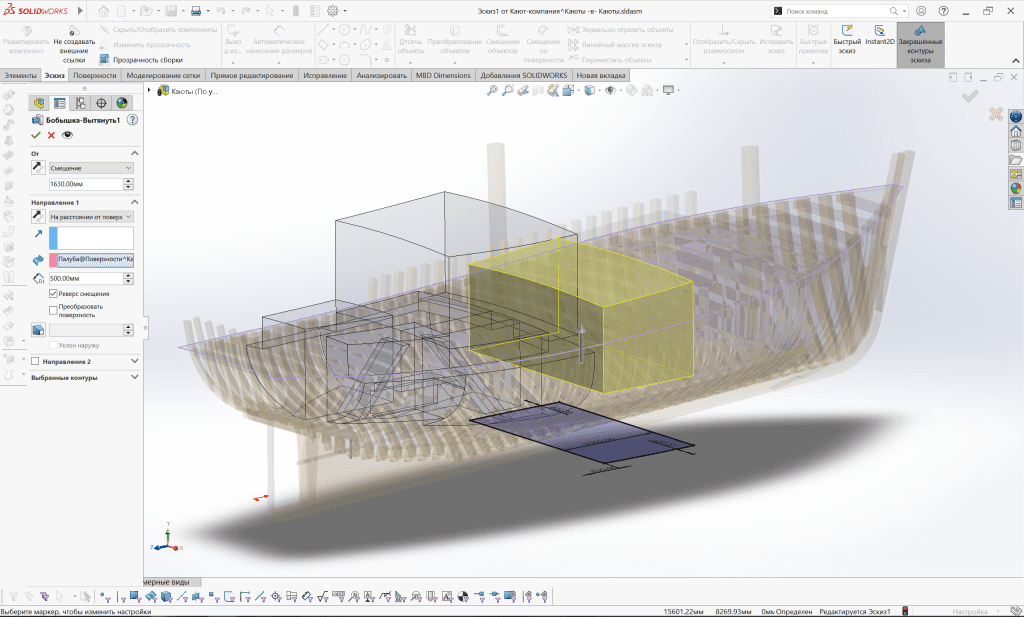
Task: Open the ConfigurationManager tab icon
Action: point(80,103)
